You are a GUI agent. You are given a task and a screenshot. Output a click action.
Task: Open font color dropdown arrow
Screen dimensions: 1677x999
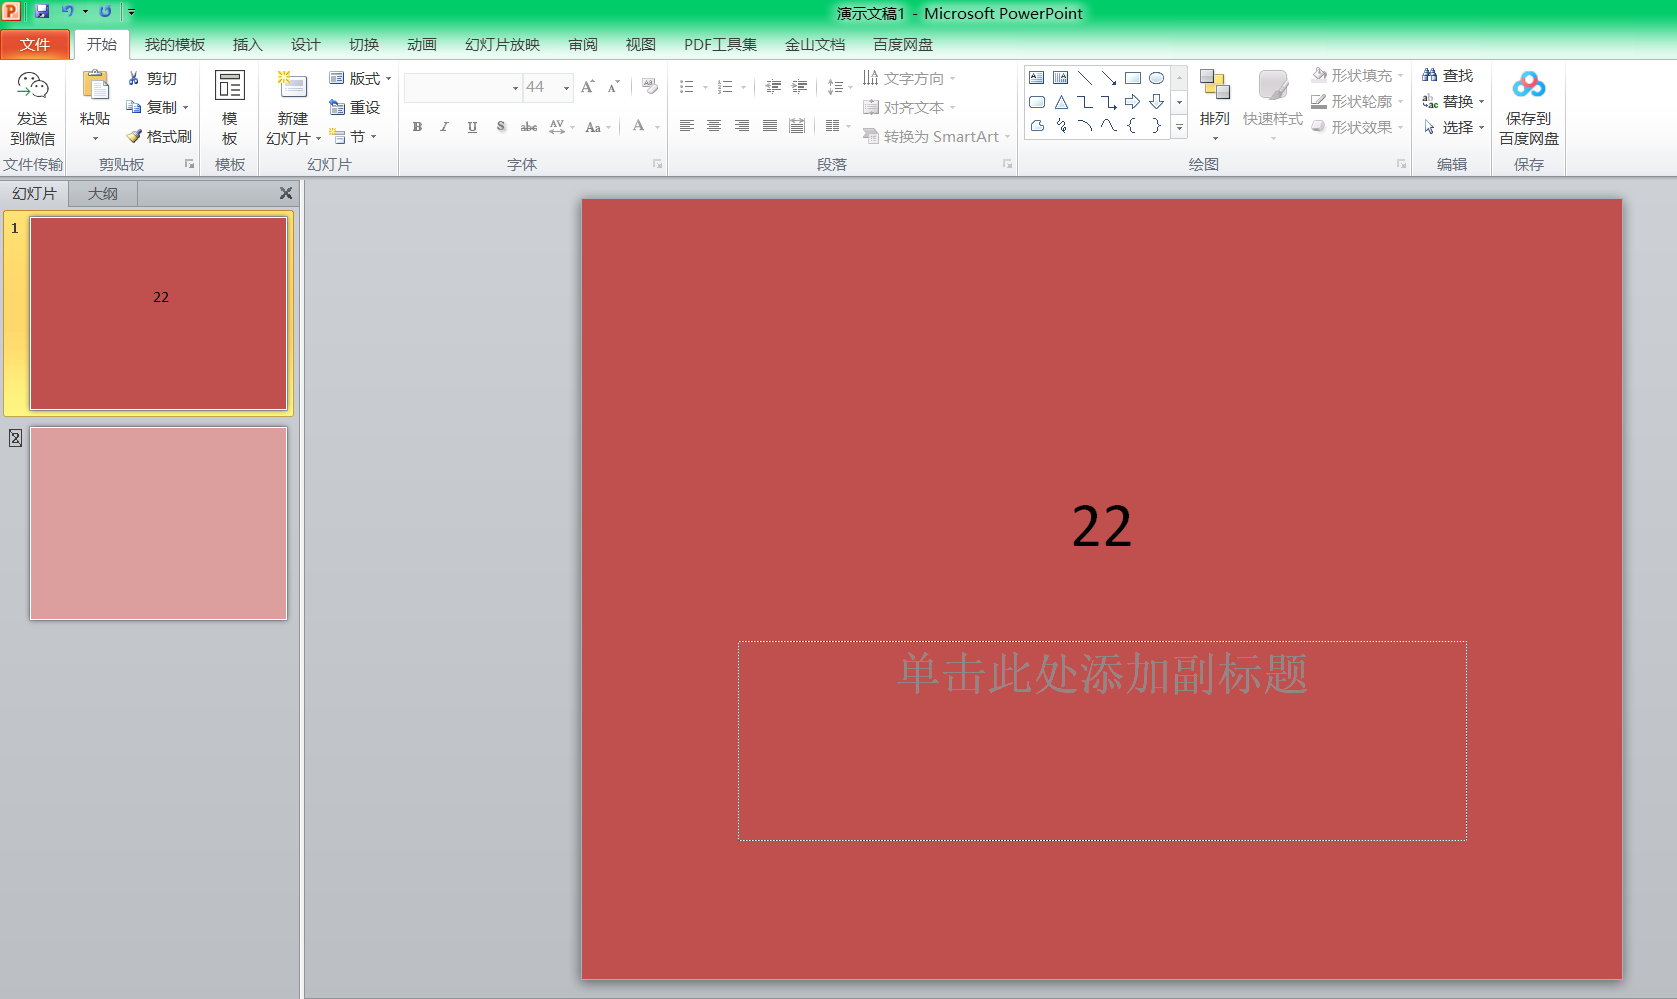657,126
